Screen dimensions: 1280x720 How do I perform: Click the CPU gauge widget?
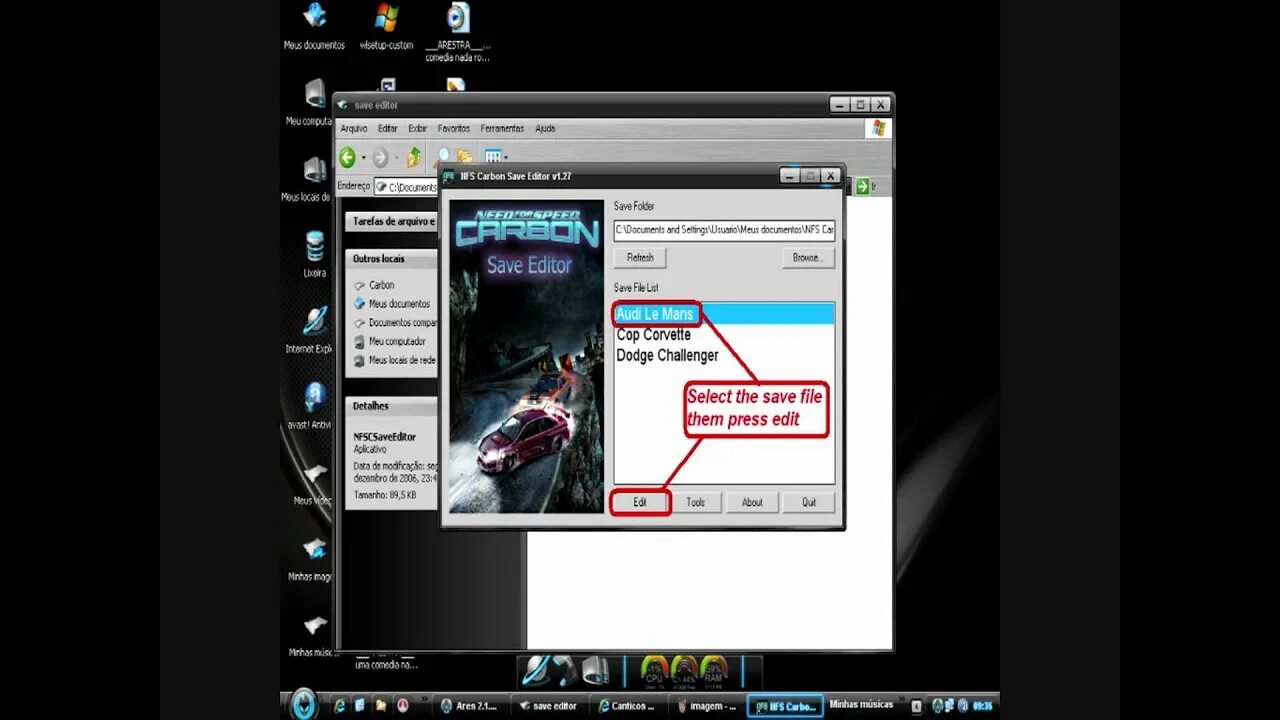tap(654, 672)
